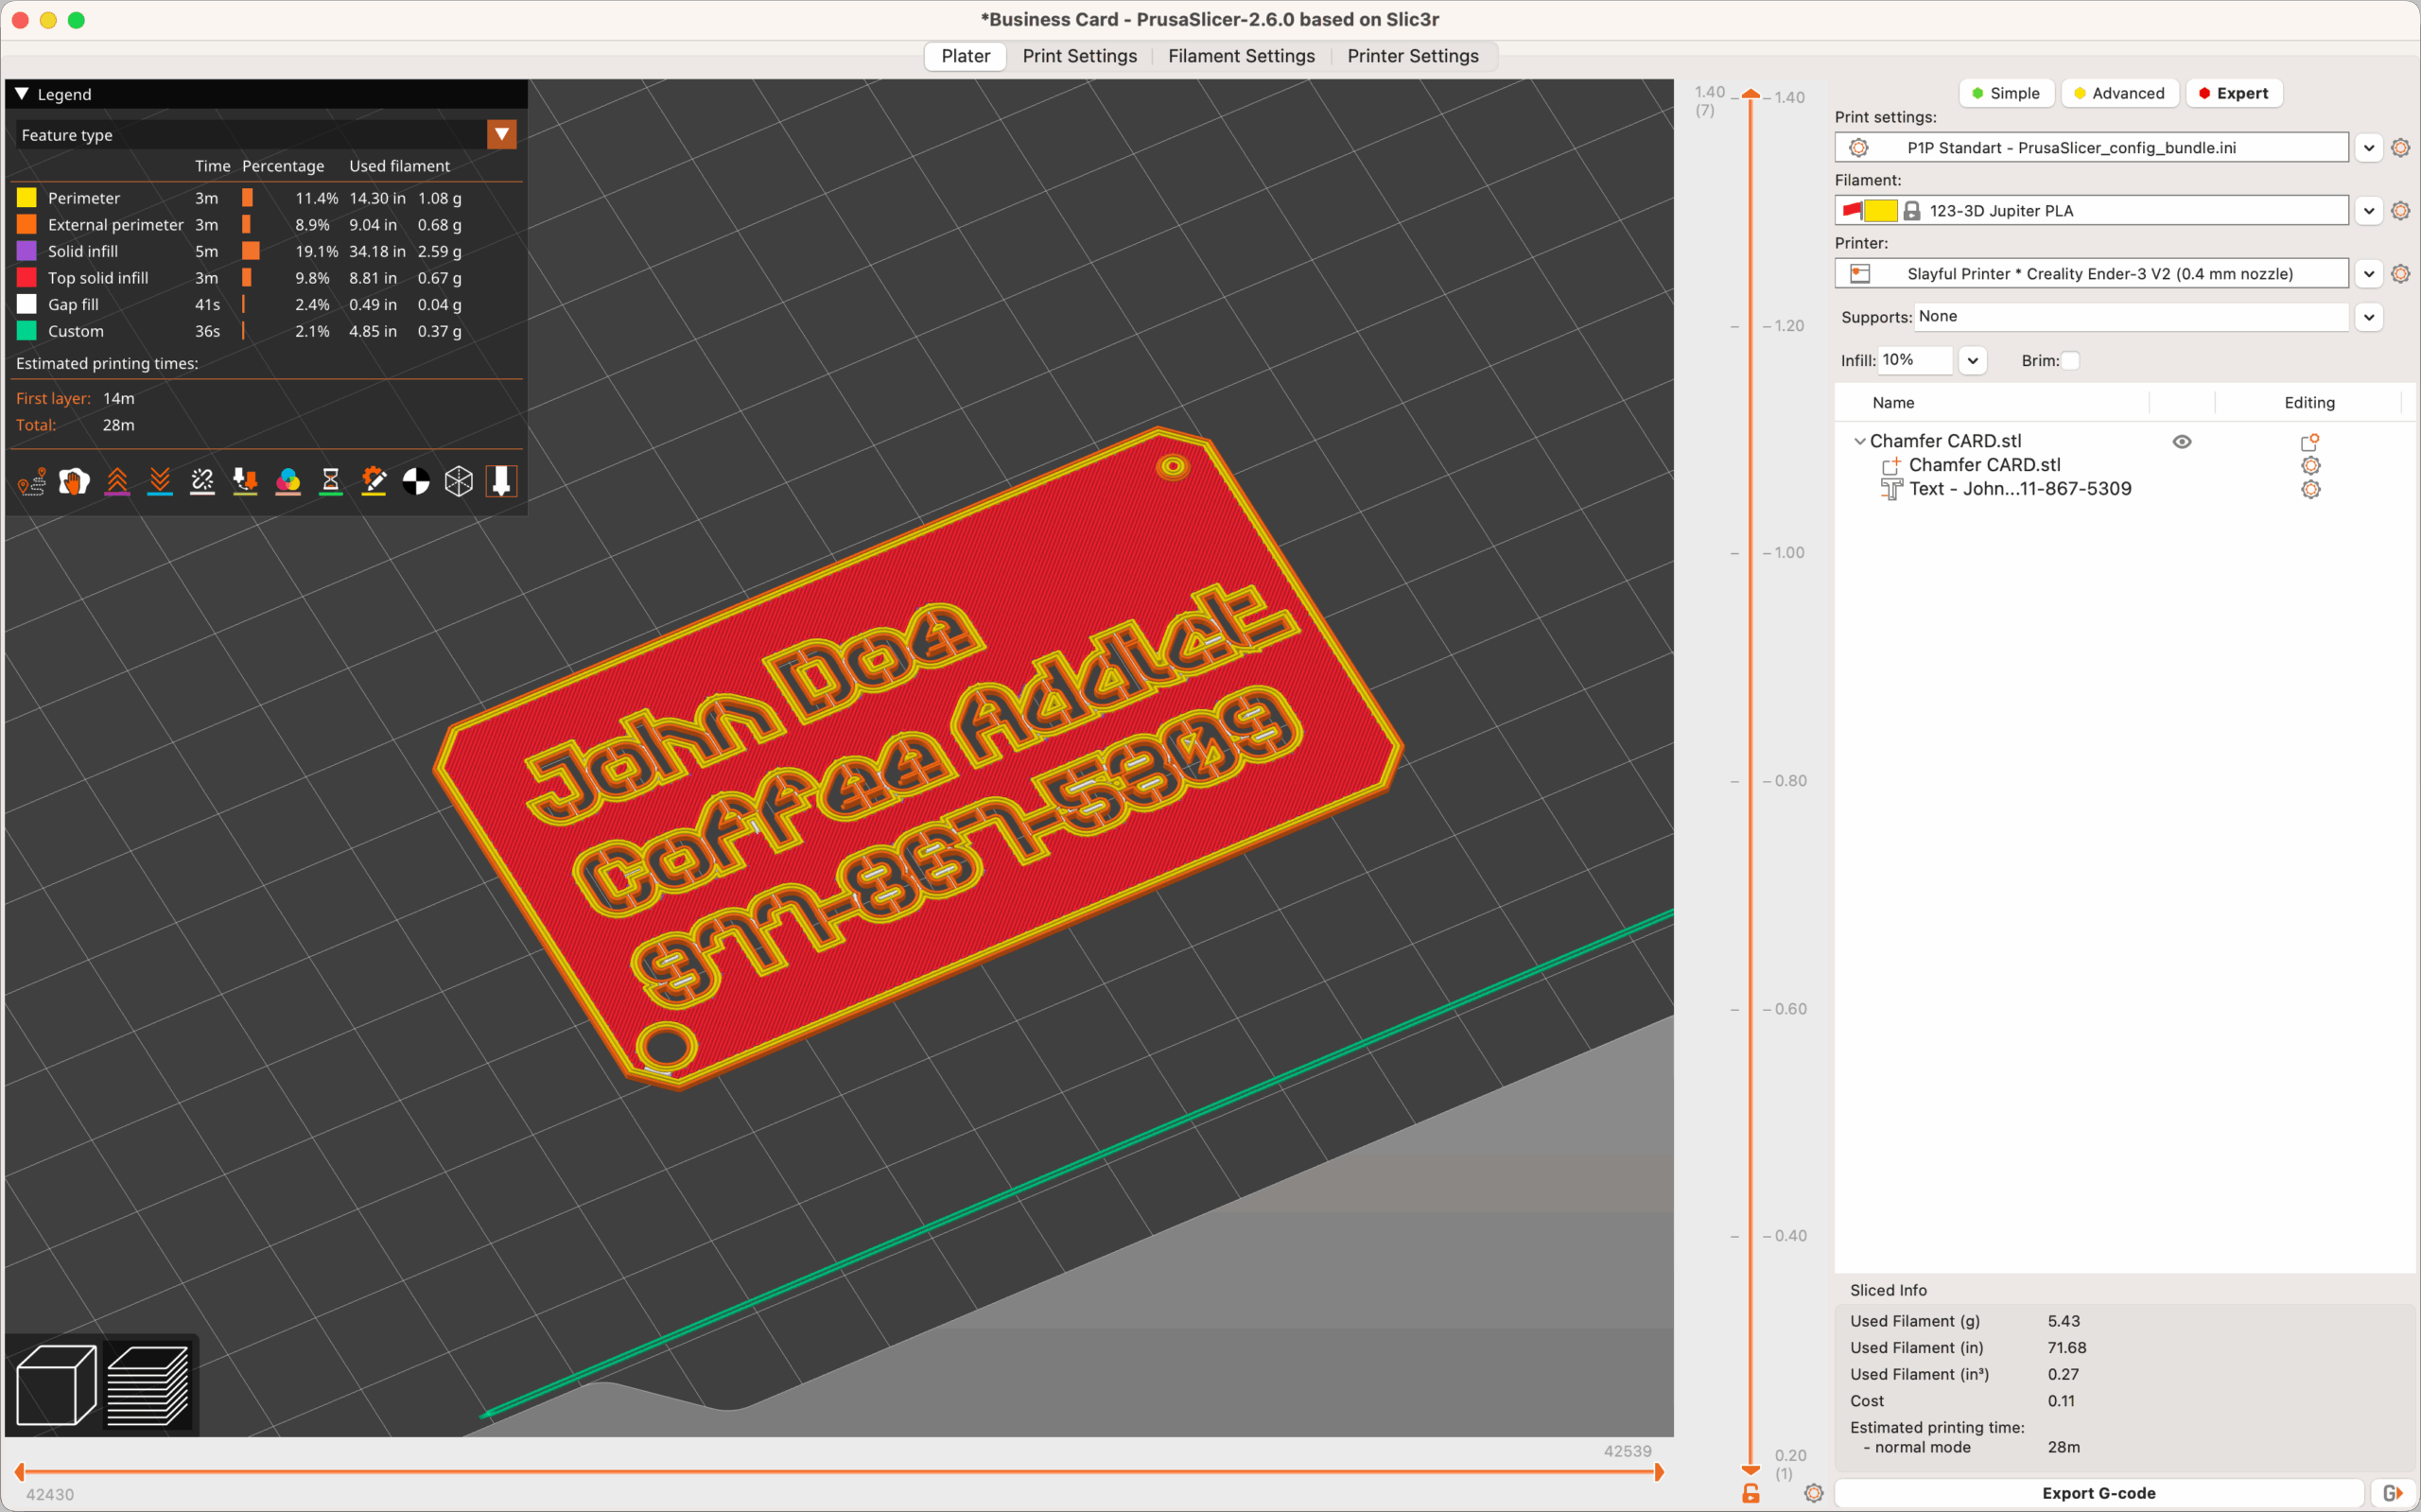2421x1512 pixels.
Task: Select Expert mode radio button
Action: (x=2233, y=93)
